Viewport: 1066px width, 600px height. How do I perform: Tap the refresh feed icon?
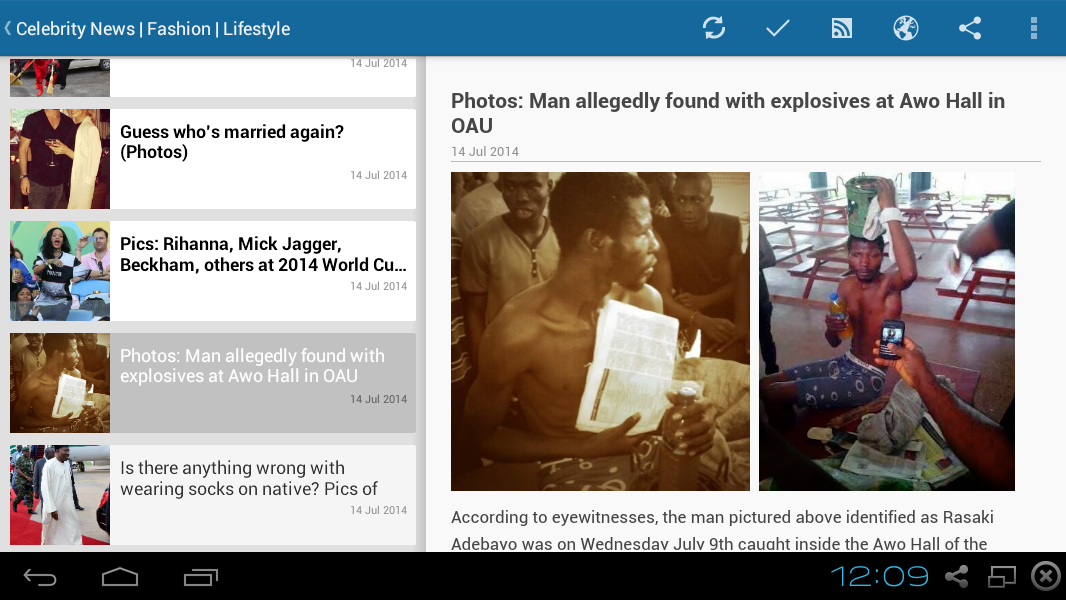[714, 29]
